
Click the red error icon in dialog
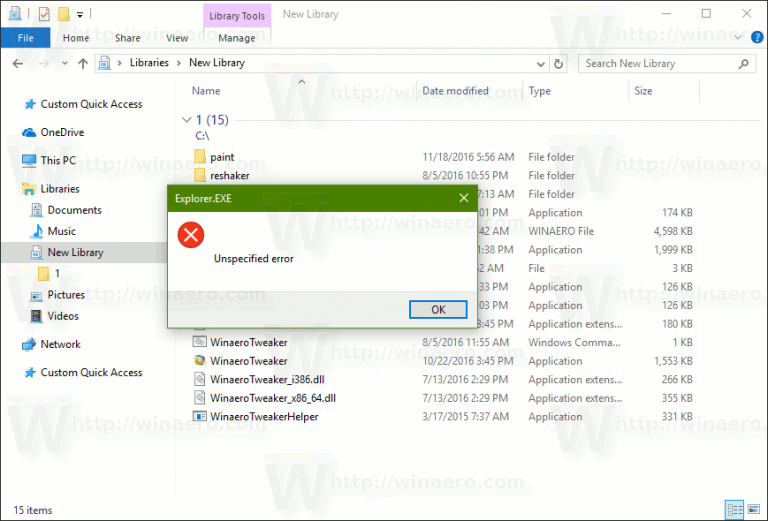click(x=191, y=235)
